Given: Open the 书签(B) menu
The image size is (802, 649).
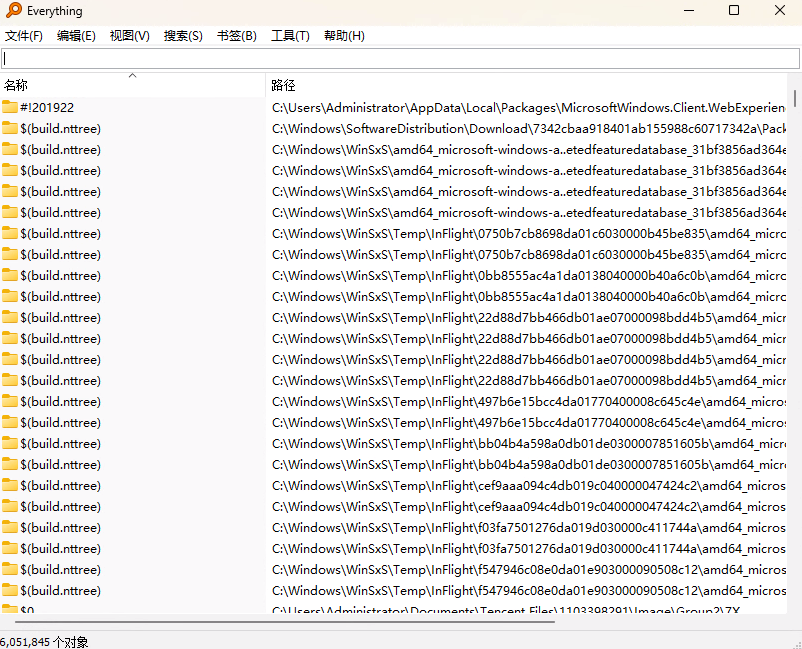Looking at the screenshot, I should point(237,36).
